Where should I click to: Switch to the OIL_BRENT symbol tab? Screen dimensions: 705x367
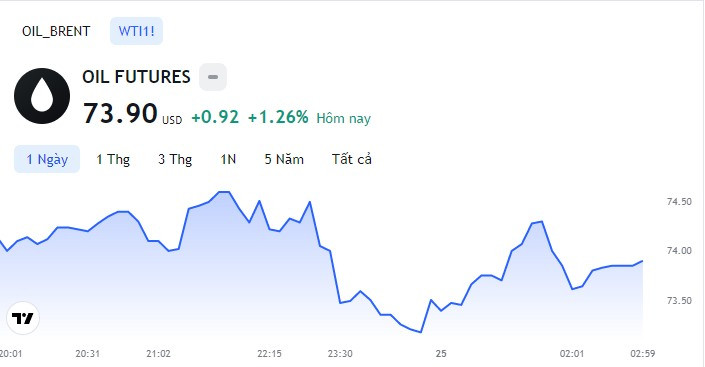[x=56, y=31]
